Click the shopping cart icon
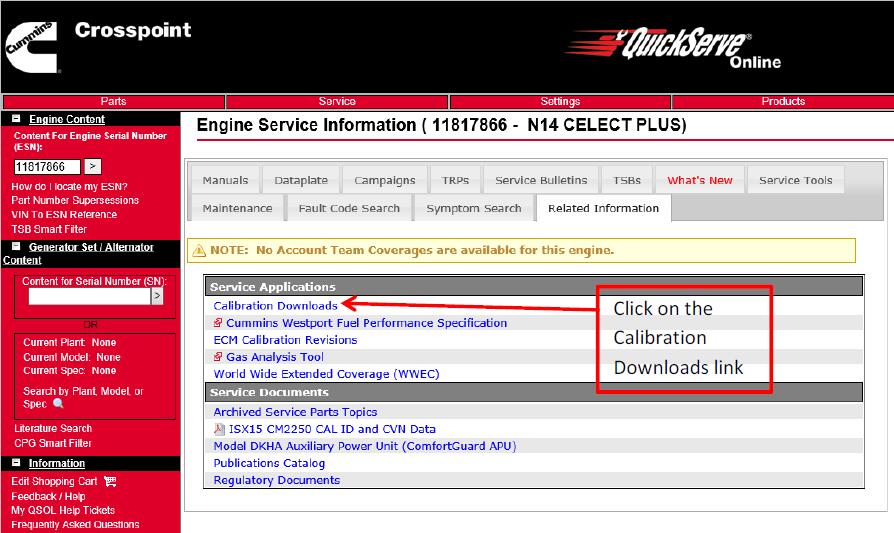The height and width of the screenshot is (533, 894). (x=110, y=481)
